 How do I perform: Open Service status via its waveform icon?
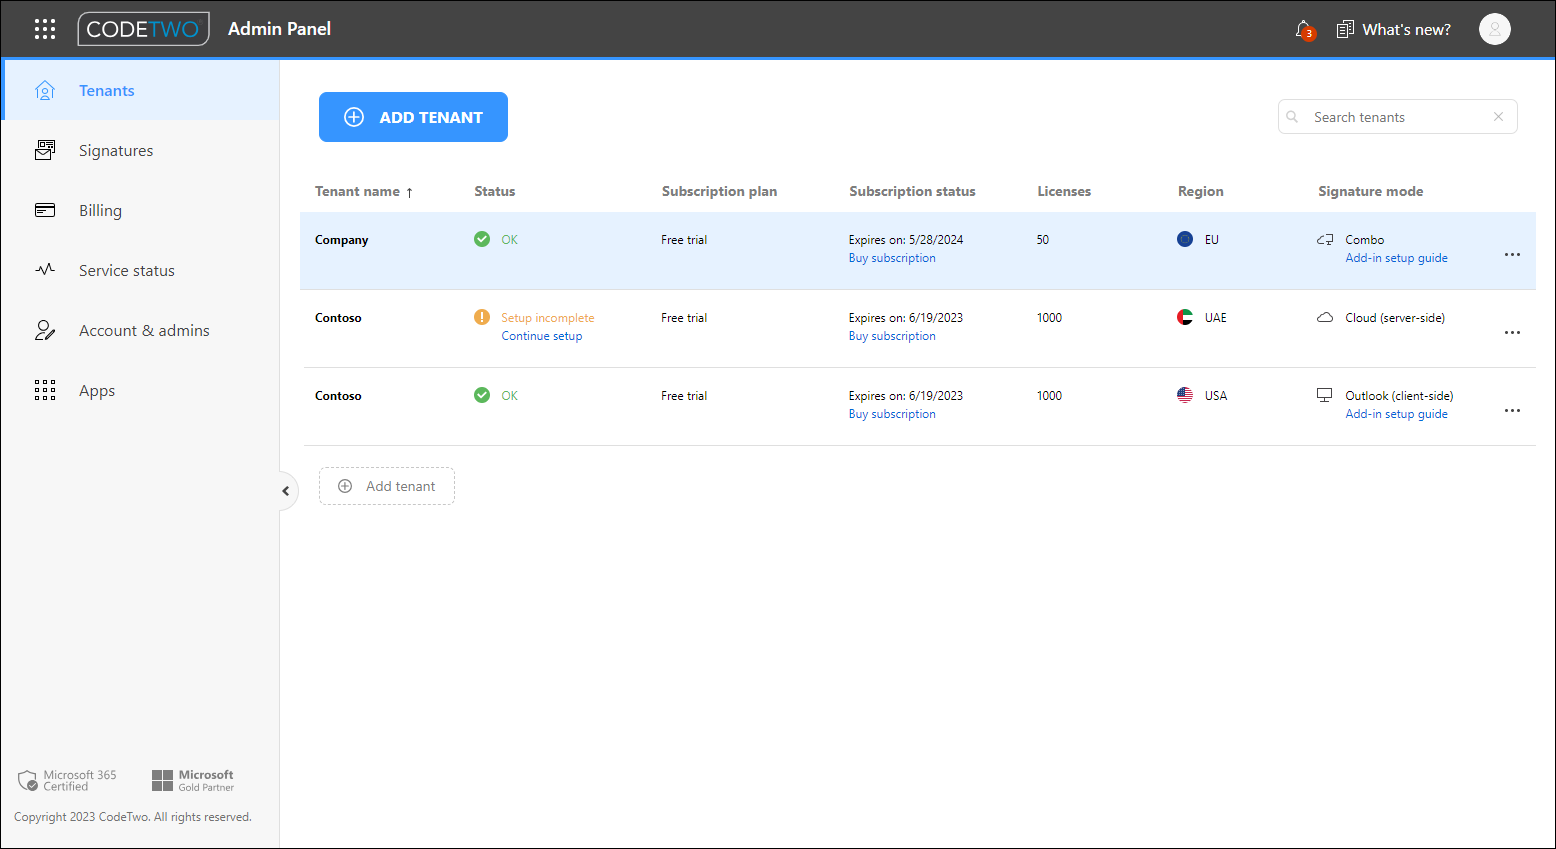(x=45, y=270)
